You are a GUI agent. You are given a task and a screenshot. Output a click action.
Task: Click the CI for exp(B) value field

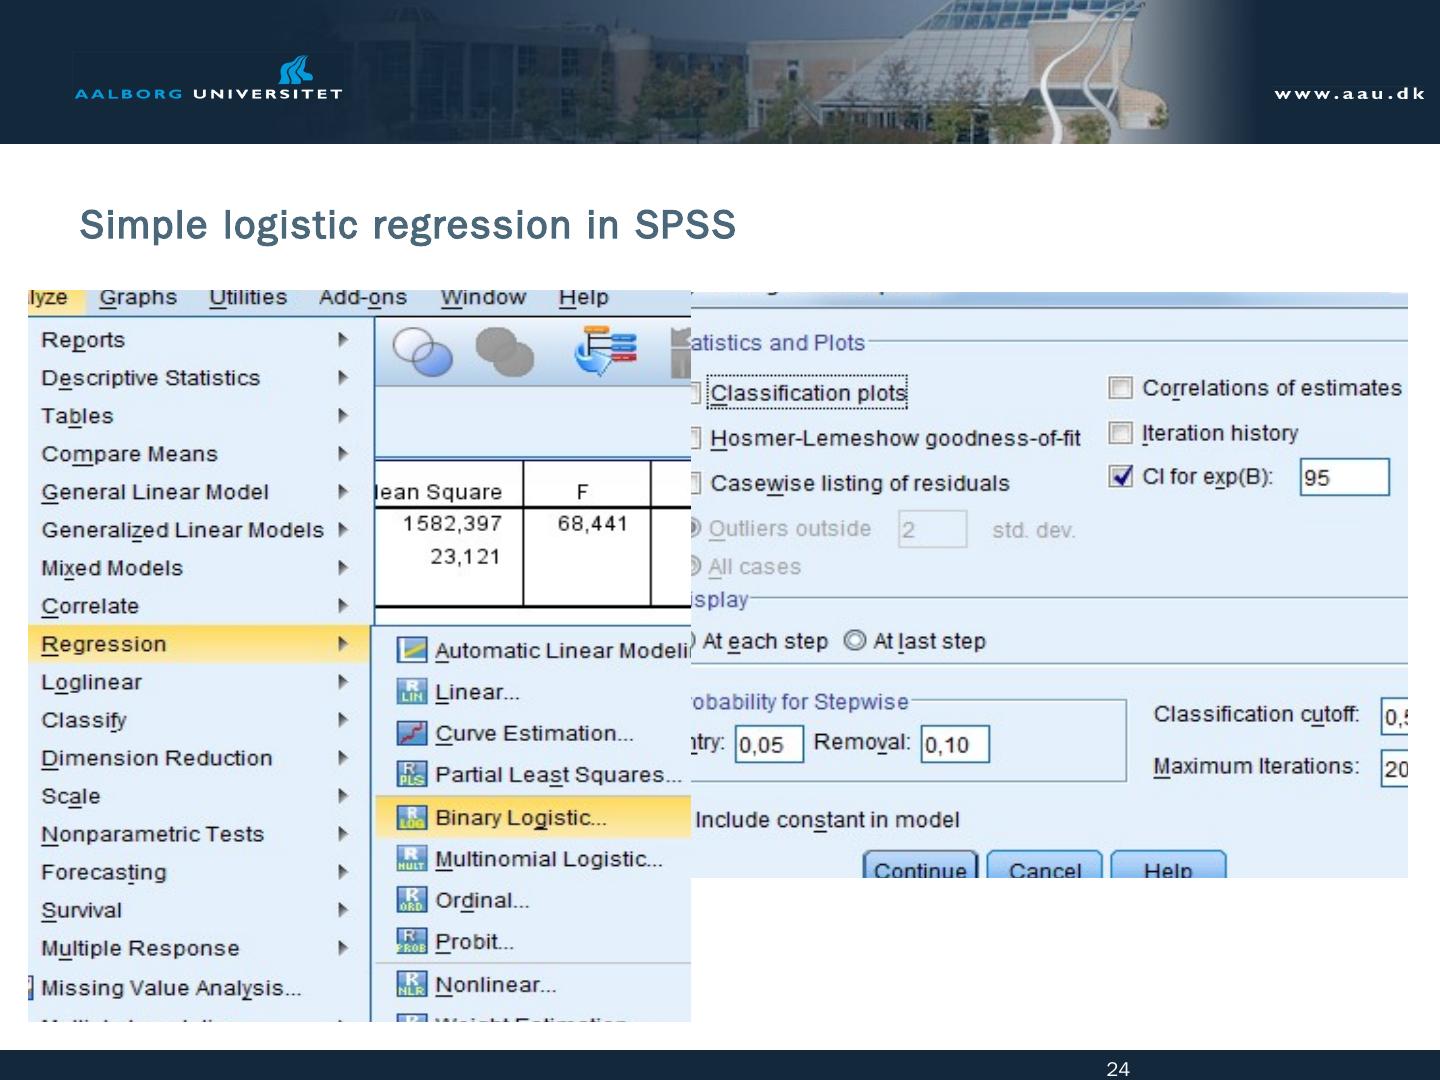[1345, 477]
